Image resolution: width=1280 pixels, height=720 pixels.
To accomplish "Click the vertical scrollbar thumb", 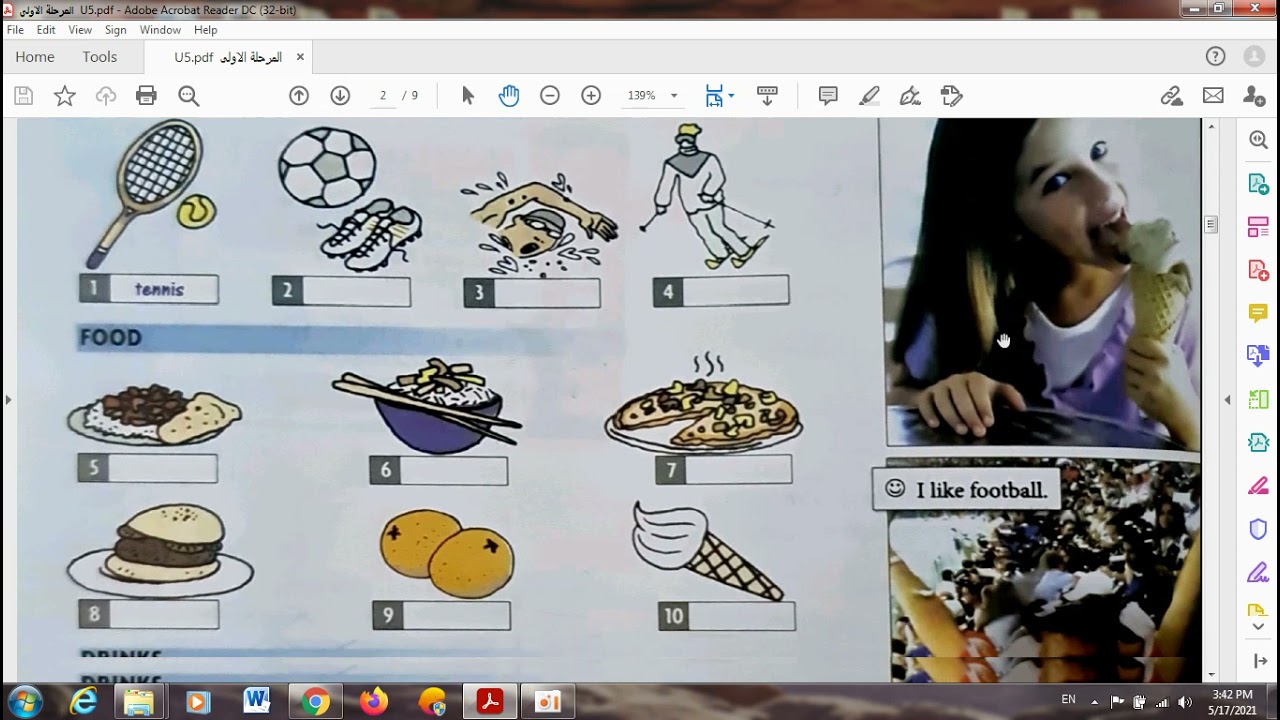I will (x=1211, y=225).
